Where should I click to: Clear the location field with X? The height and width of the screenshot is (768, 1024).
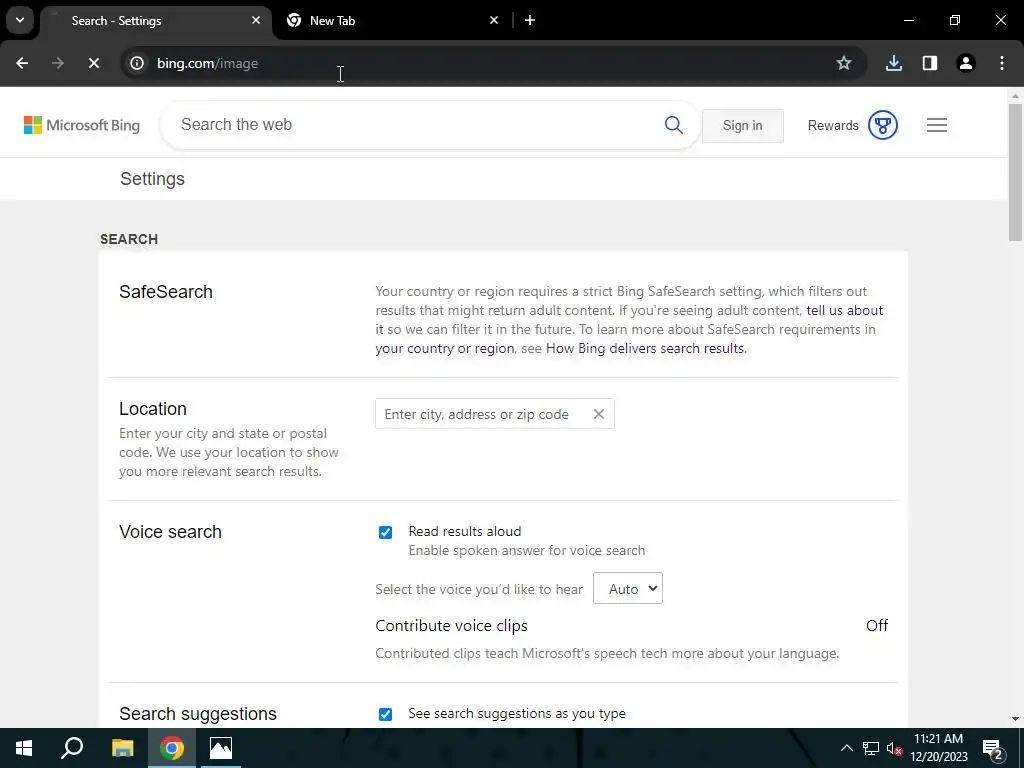598,414
